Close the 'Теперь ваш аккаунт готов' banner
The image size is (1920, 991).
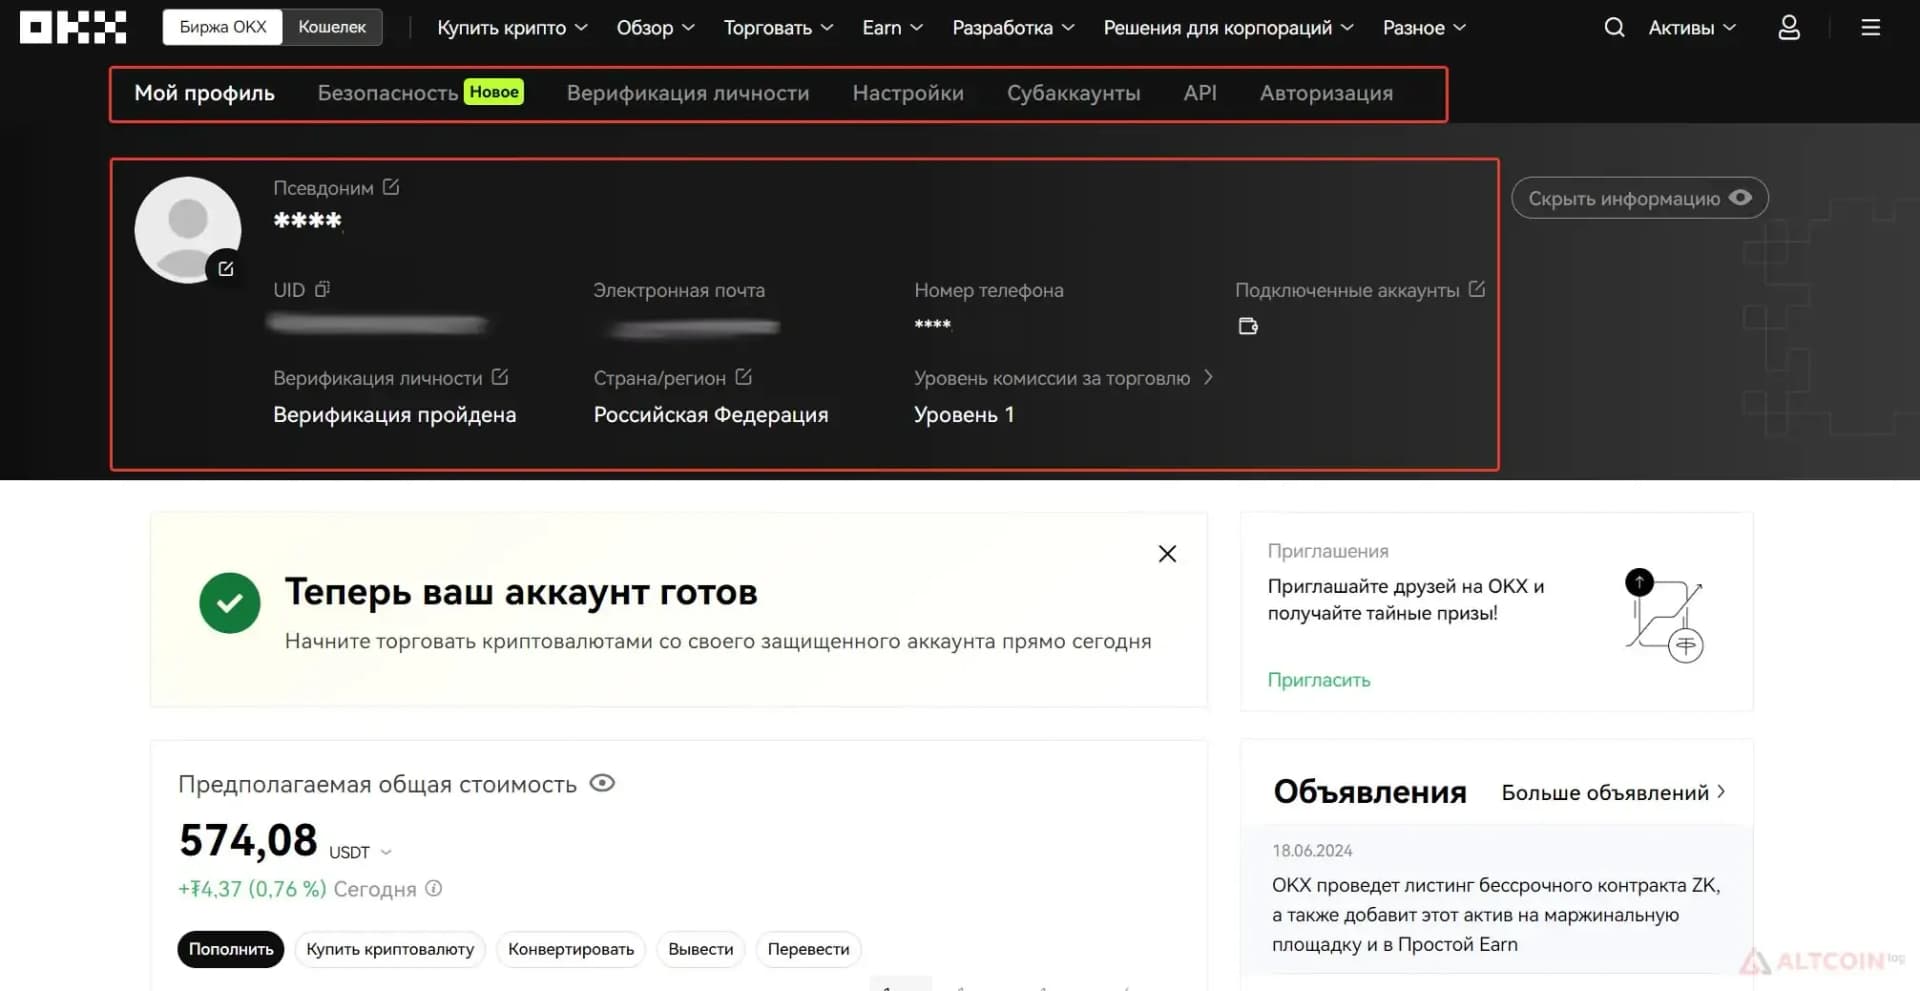click(x=1167, y=554)
